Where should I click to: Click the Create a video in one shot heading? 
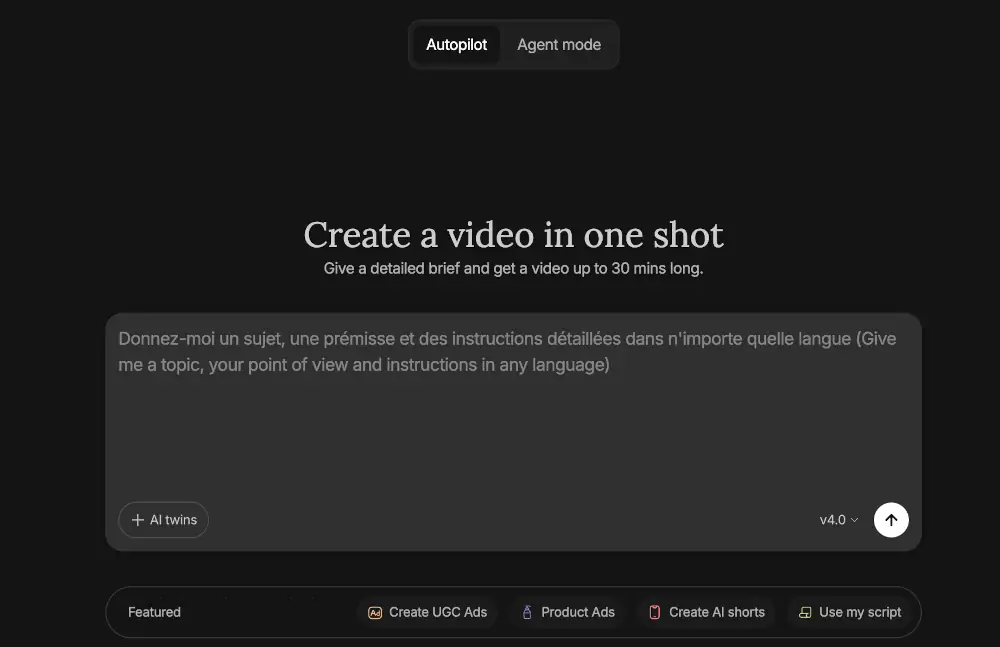click(513, 235)
